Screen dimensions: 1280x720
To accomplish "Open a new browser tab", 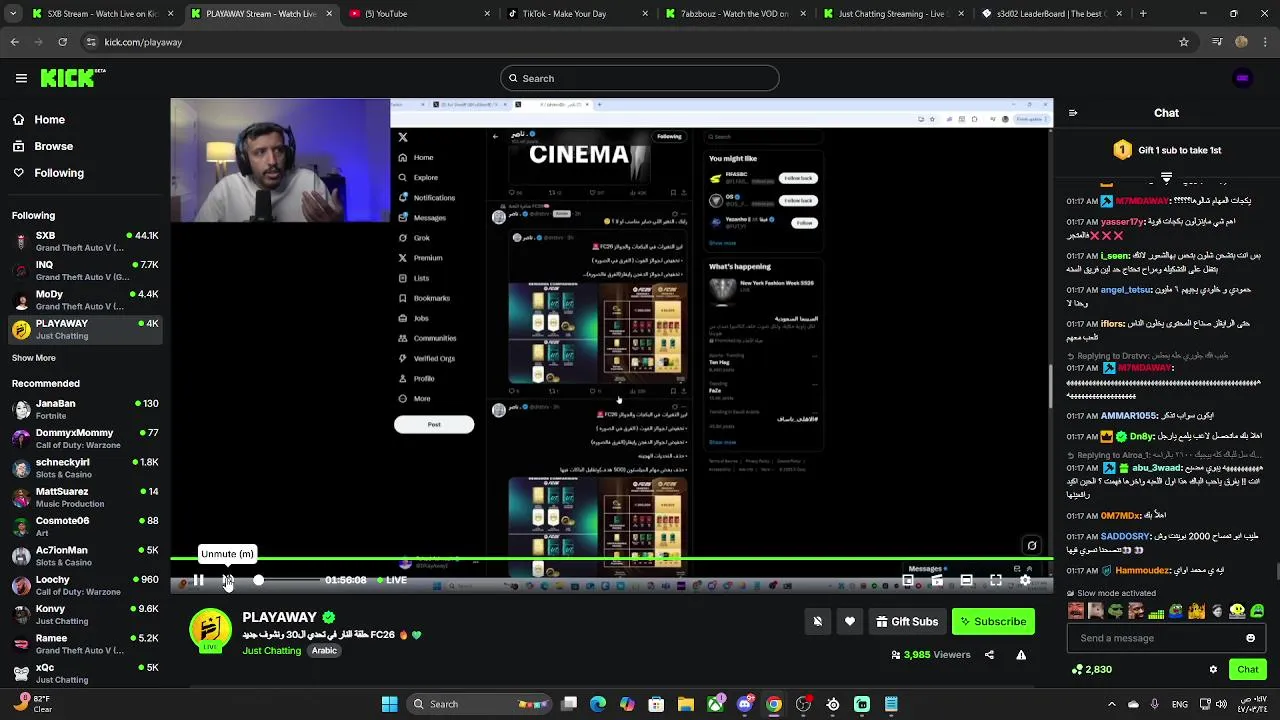I will 1143,14.
